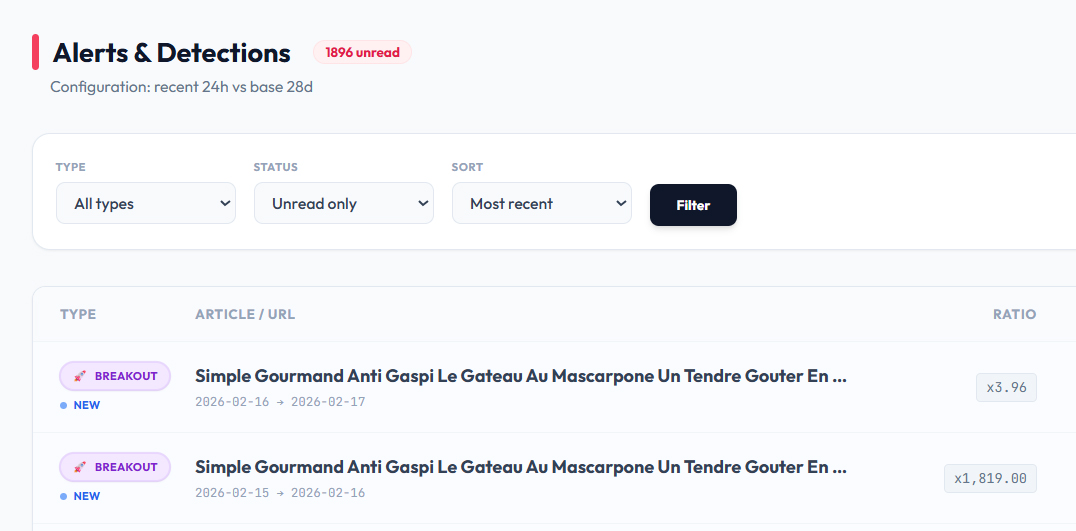The width and height of the screenshot is (1076, 531).
Task: Click the RATIO column header
Action: coord(1014,314)
